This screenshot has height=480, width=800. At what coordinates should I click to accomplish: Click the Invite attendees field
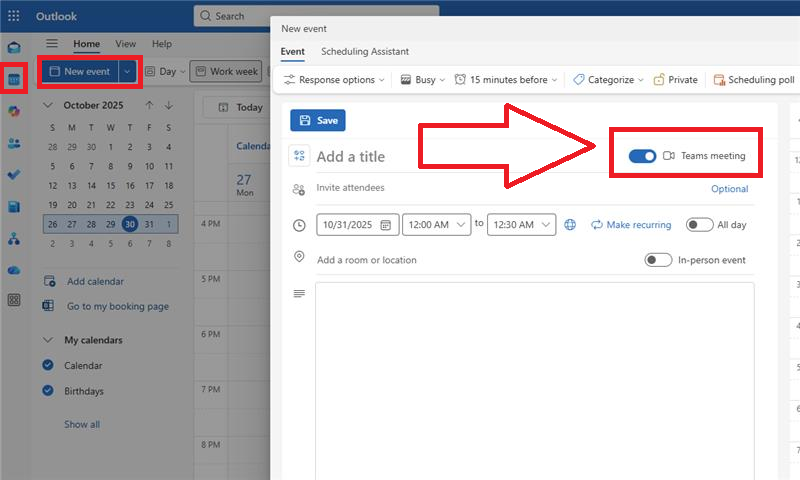point(510,188)
